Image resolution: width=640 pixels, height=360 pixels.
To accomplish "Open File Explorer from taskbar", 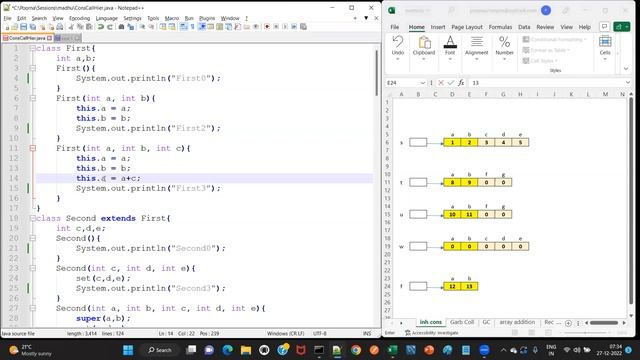I will click(x=246, y=350).
